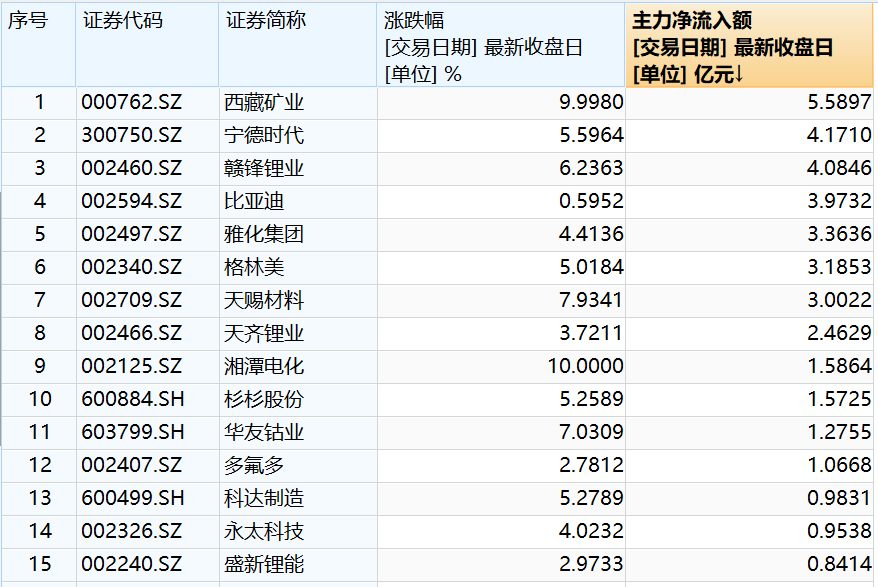Image resolution: width=878 pixels, height=587 pixels.
Task: Select stock code 000762.SZ
Action: pyautogui.click(x=132, y=103)
